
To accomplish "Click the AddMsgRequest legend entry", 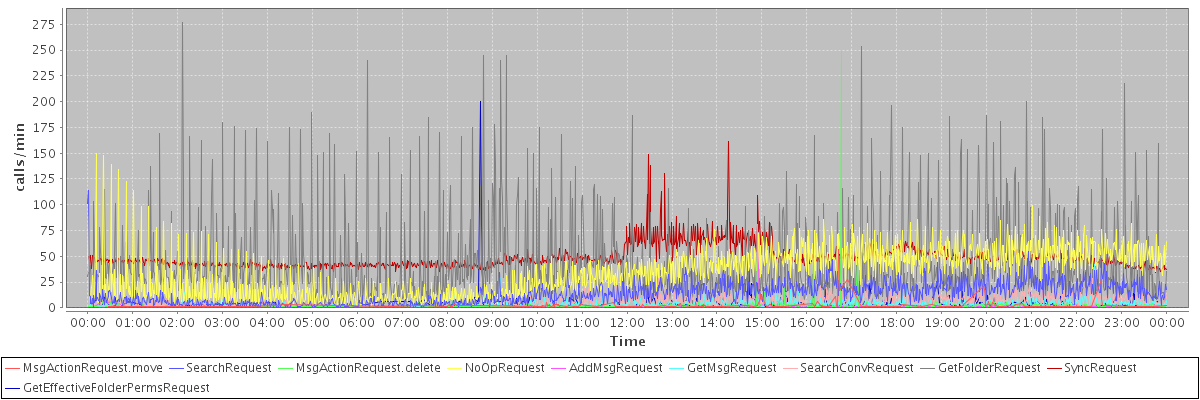I will click(x=607, y=368).
